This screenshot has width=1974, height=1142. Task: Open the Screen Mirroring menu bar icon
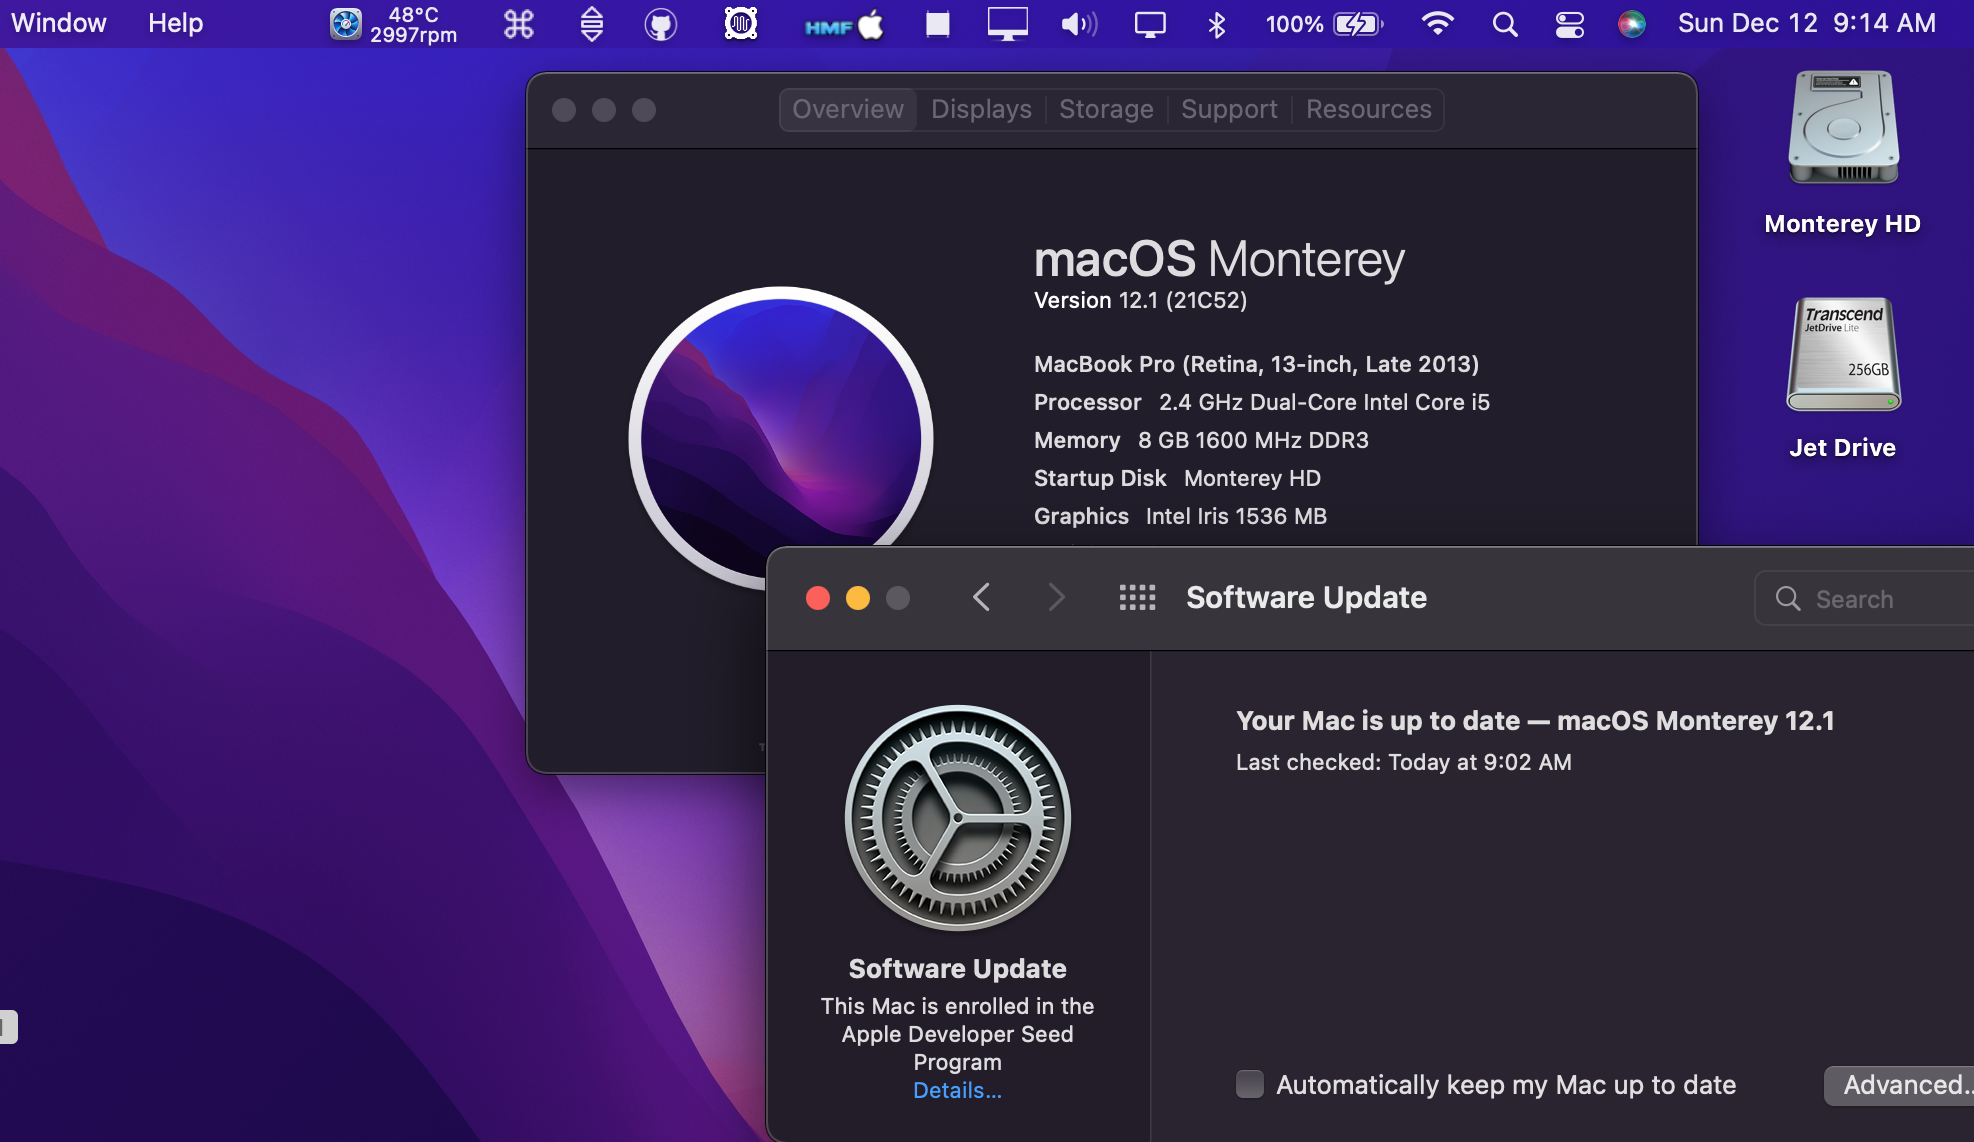(x=1150, y=24)
